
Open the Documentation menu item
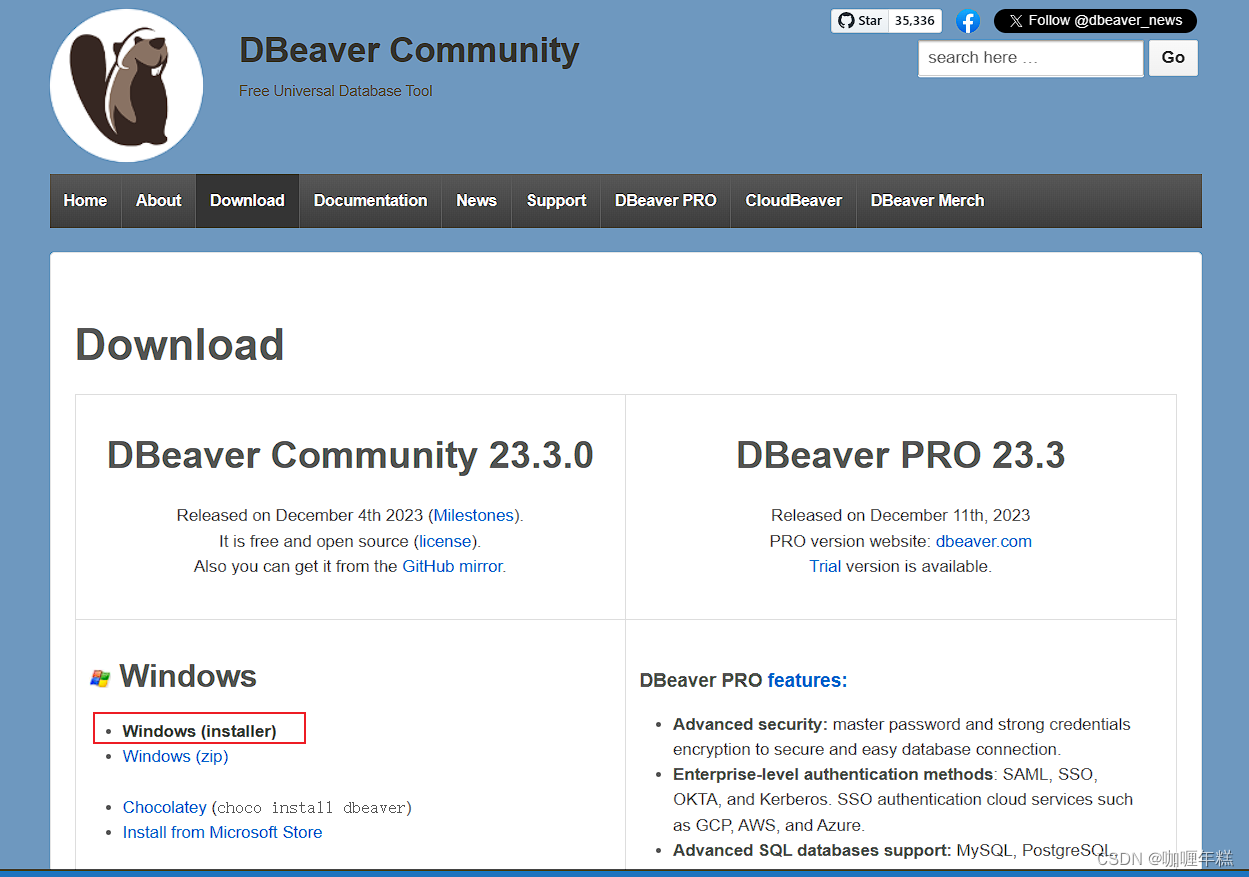pos(370,201)
